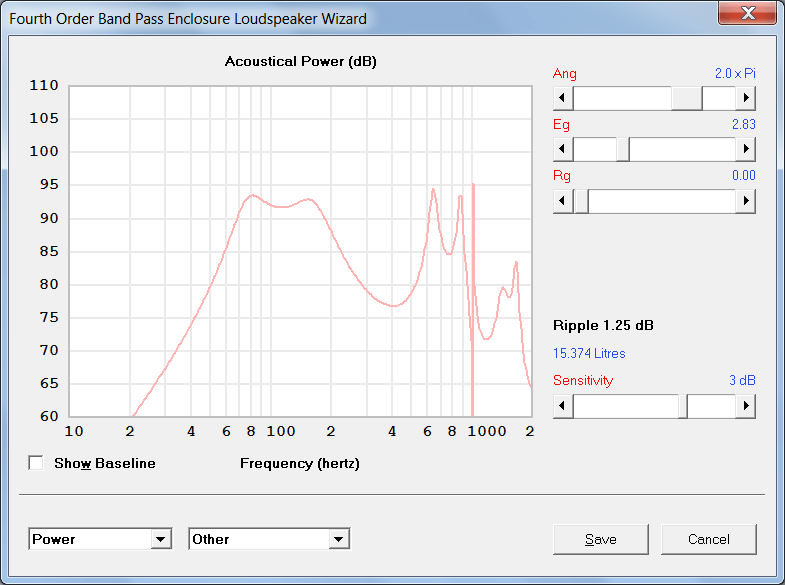Click the Ripple 1.25 dB text
The image size is (785, 585).
(x=603, y=326)
